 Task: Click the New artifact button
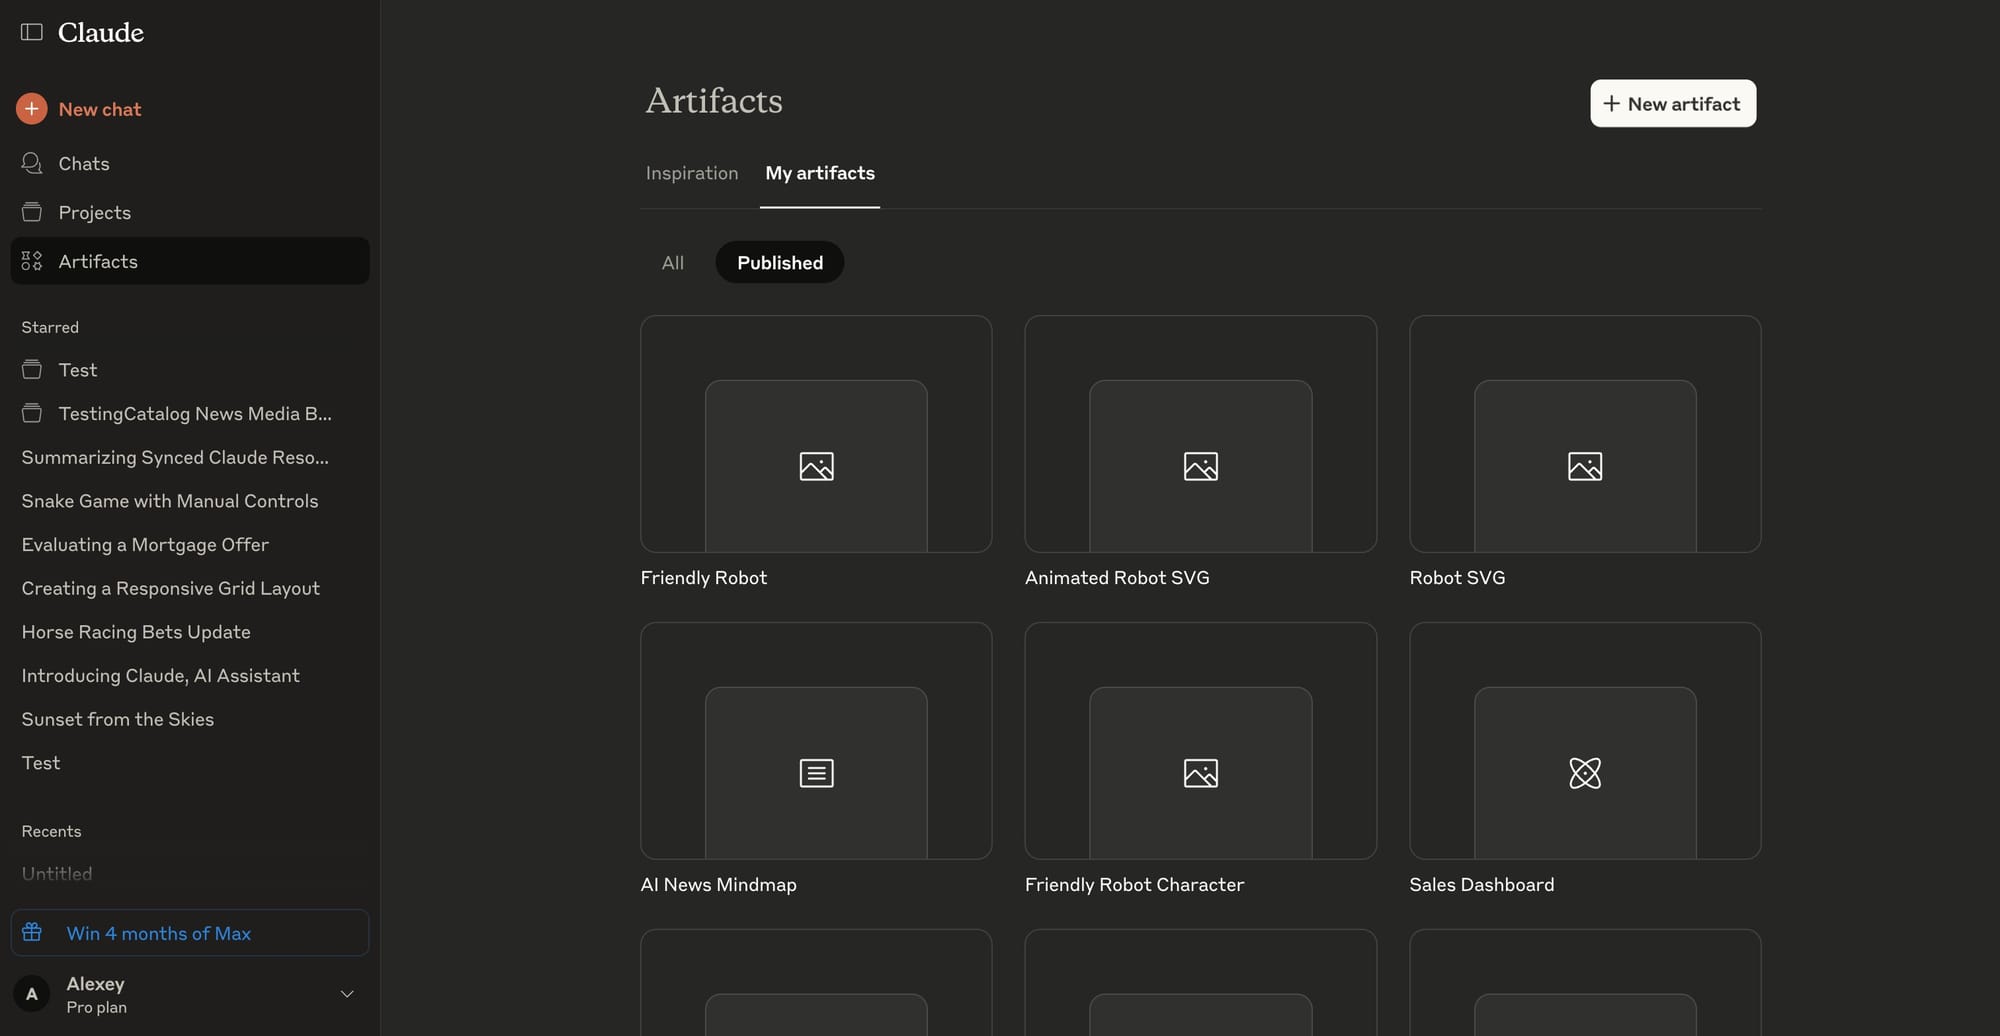[1673, 103]
